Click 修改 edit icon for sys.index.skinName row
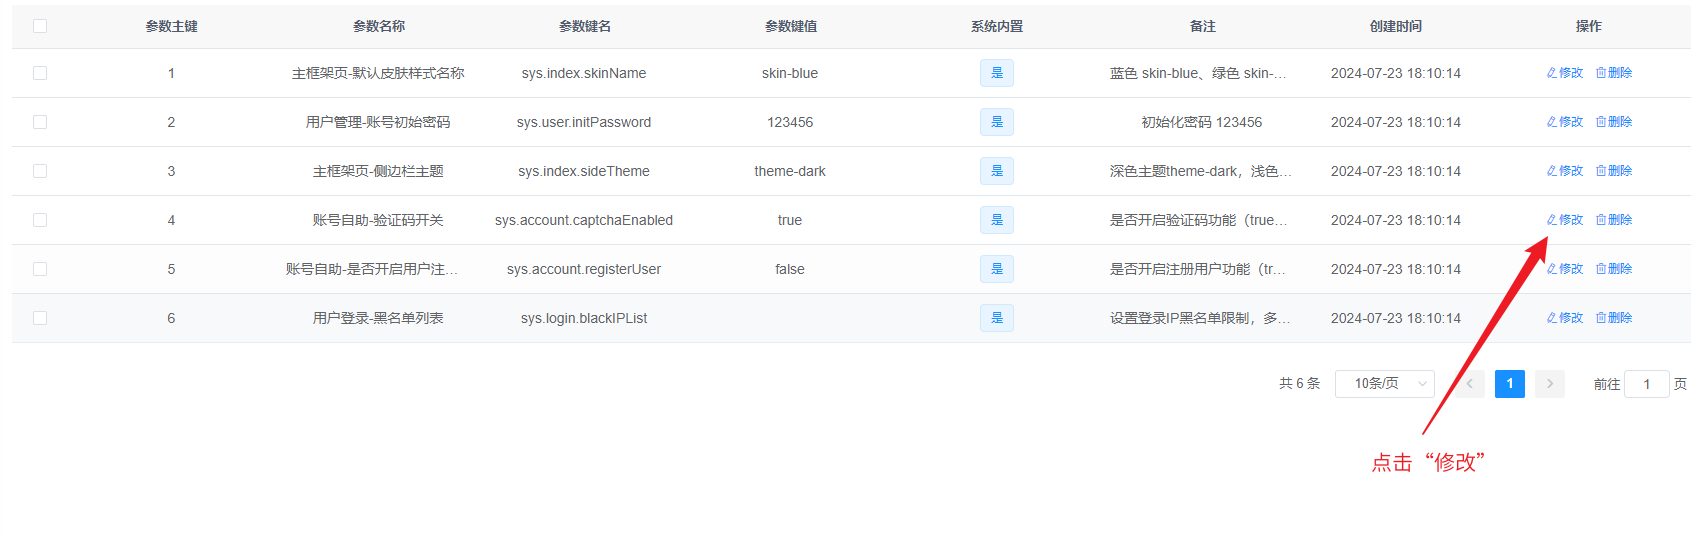 pos(1552,73)
